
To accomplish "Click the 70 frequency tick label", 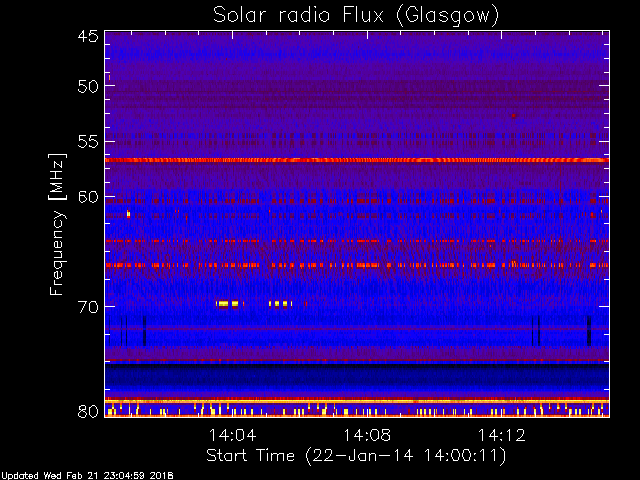I will click(x=88, y=307).
